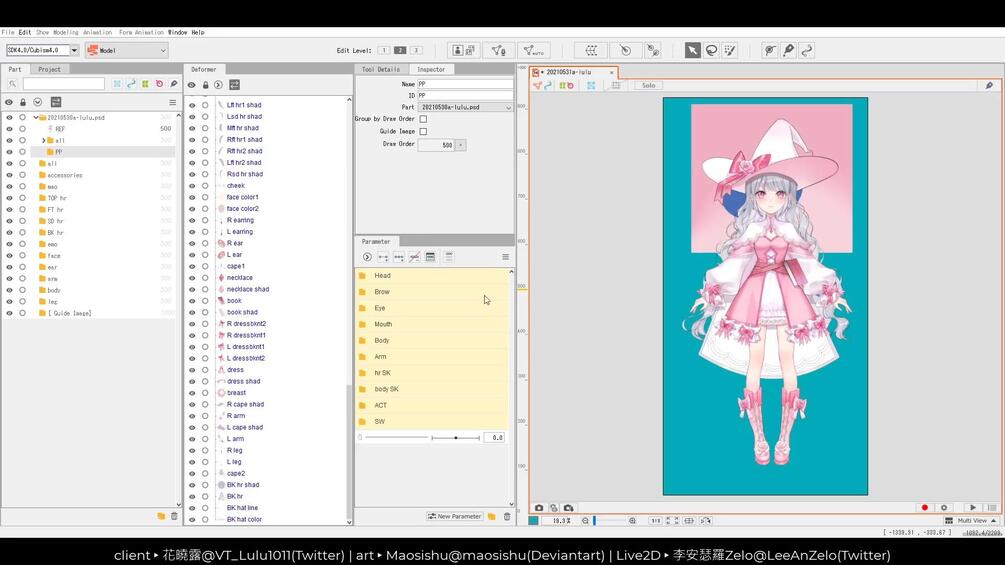Image resolution: width=1005 pixels, height=565 pixels.
Task: Click the automatic mesh generator icon
Action: (x=534, y=50)
